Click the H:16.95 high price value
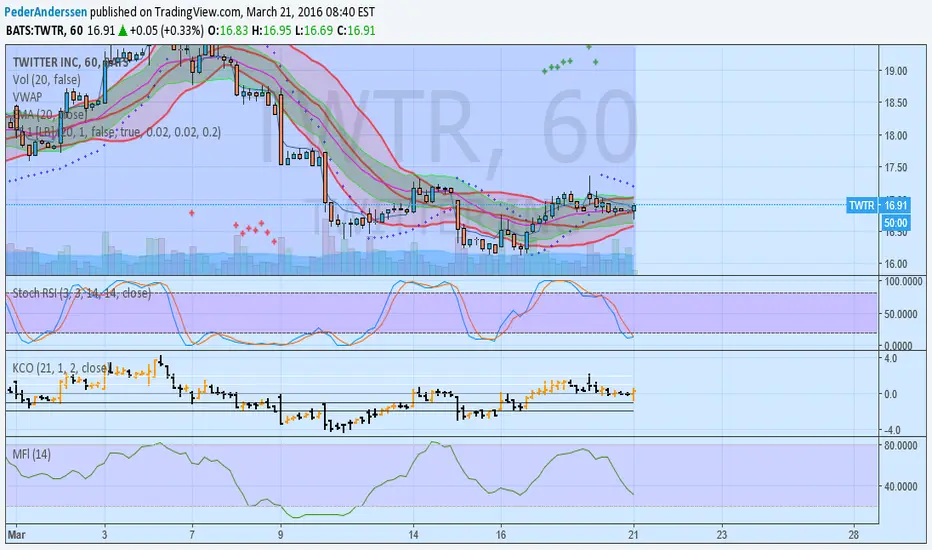This screenshot has width=932, height=550. pyautogui.click(x=271, y=30)
